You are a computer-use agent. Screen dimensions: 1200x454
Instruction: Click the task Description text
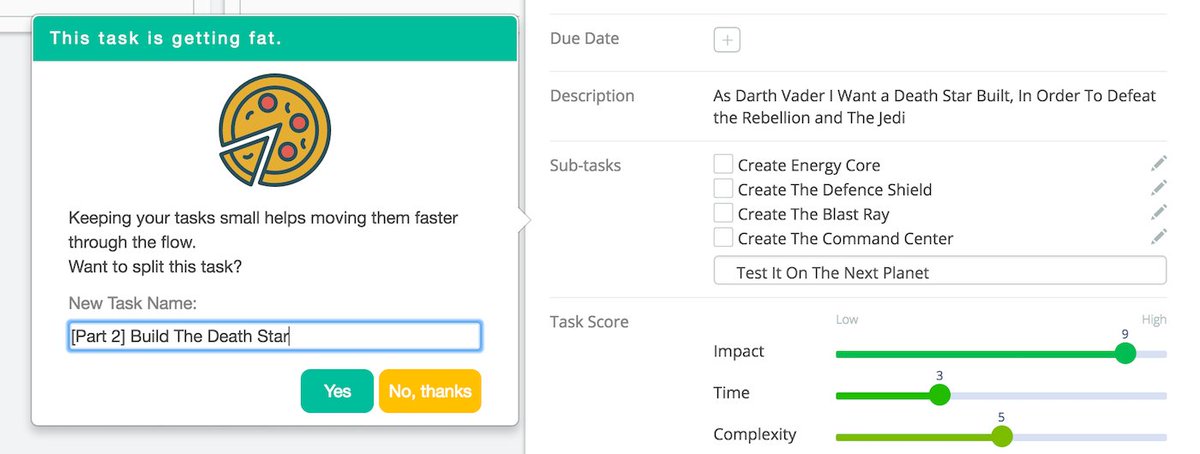(x=935, y=106)
